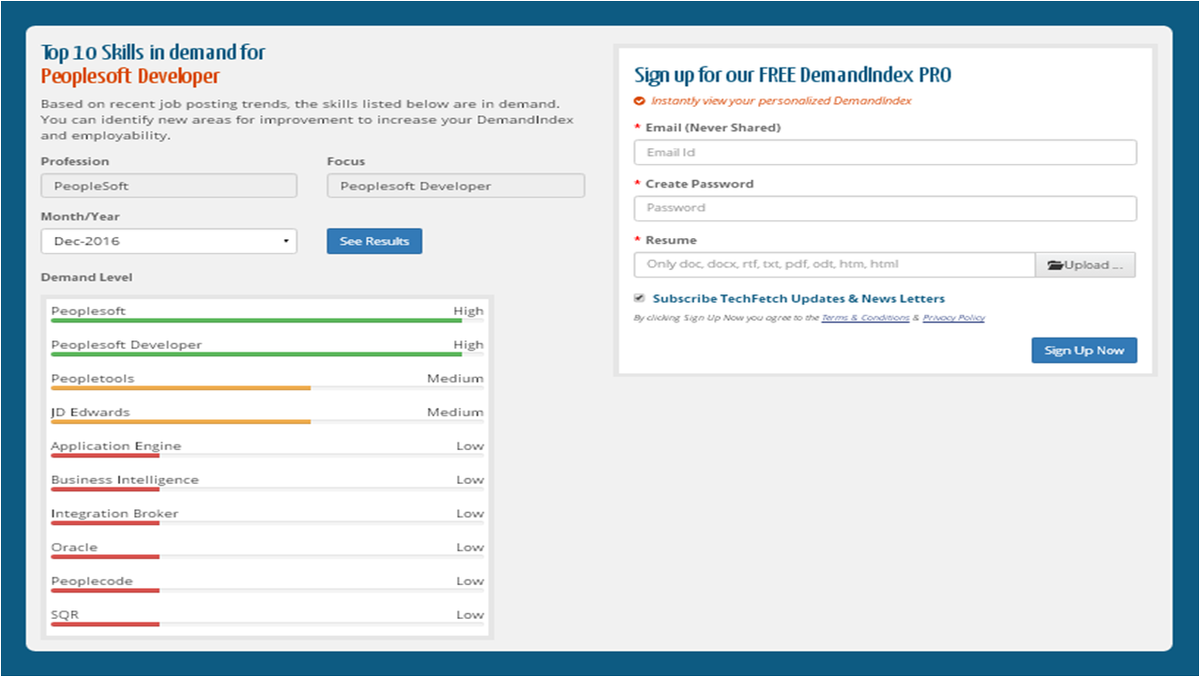
Task: Select the Integration Broker skill text
Action: (x=115, y=514)
